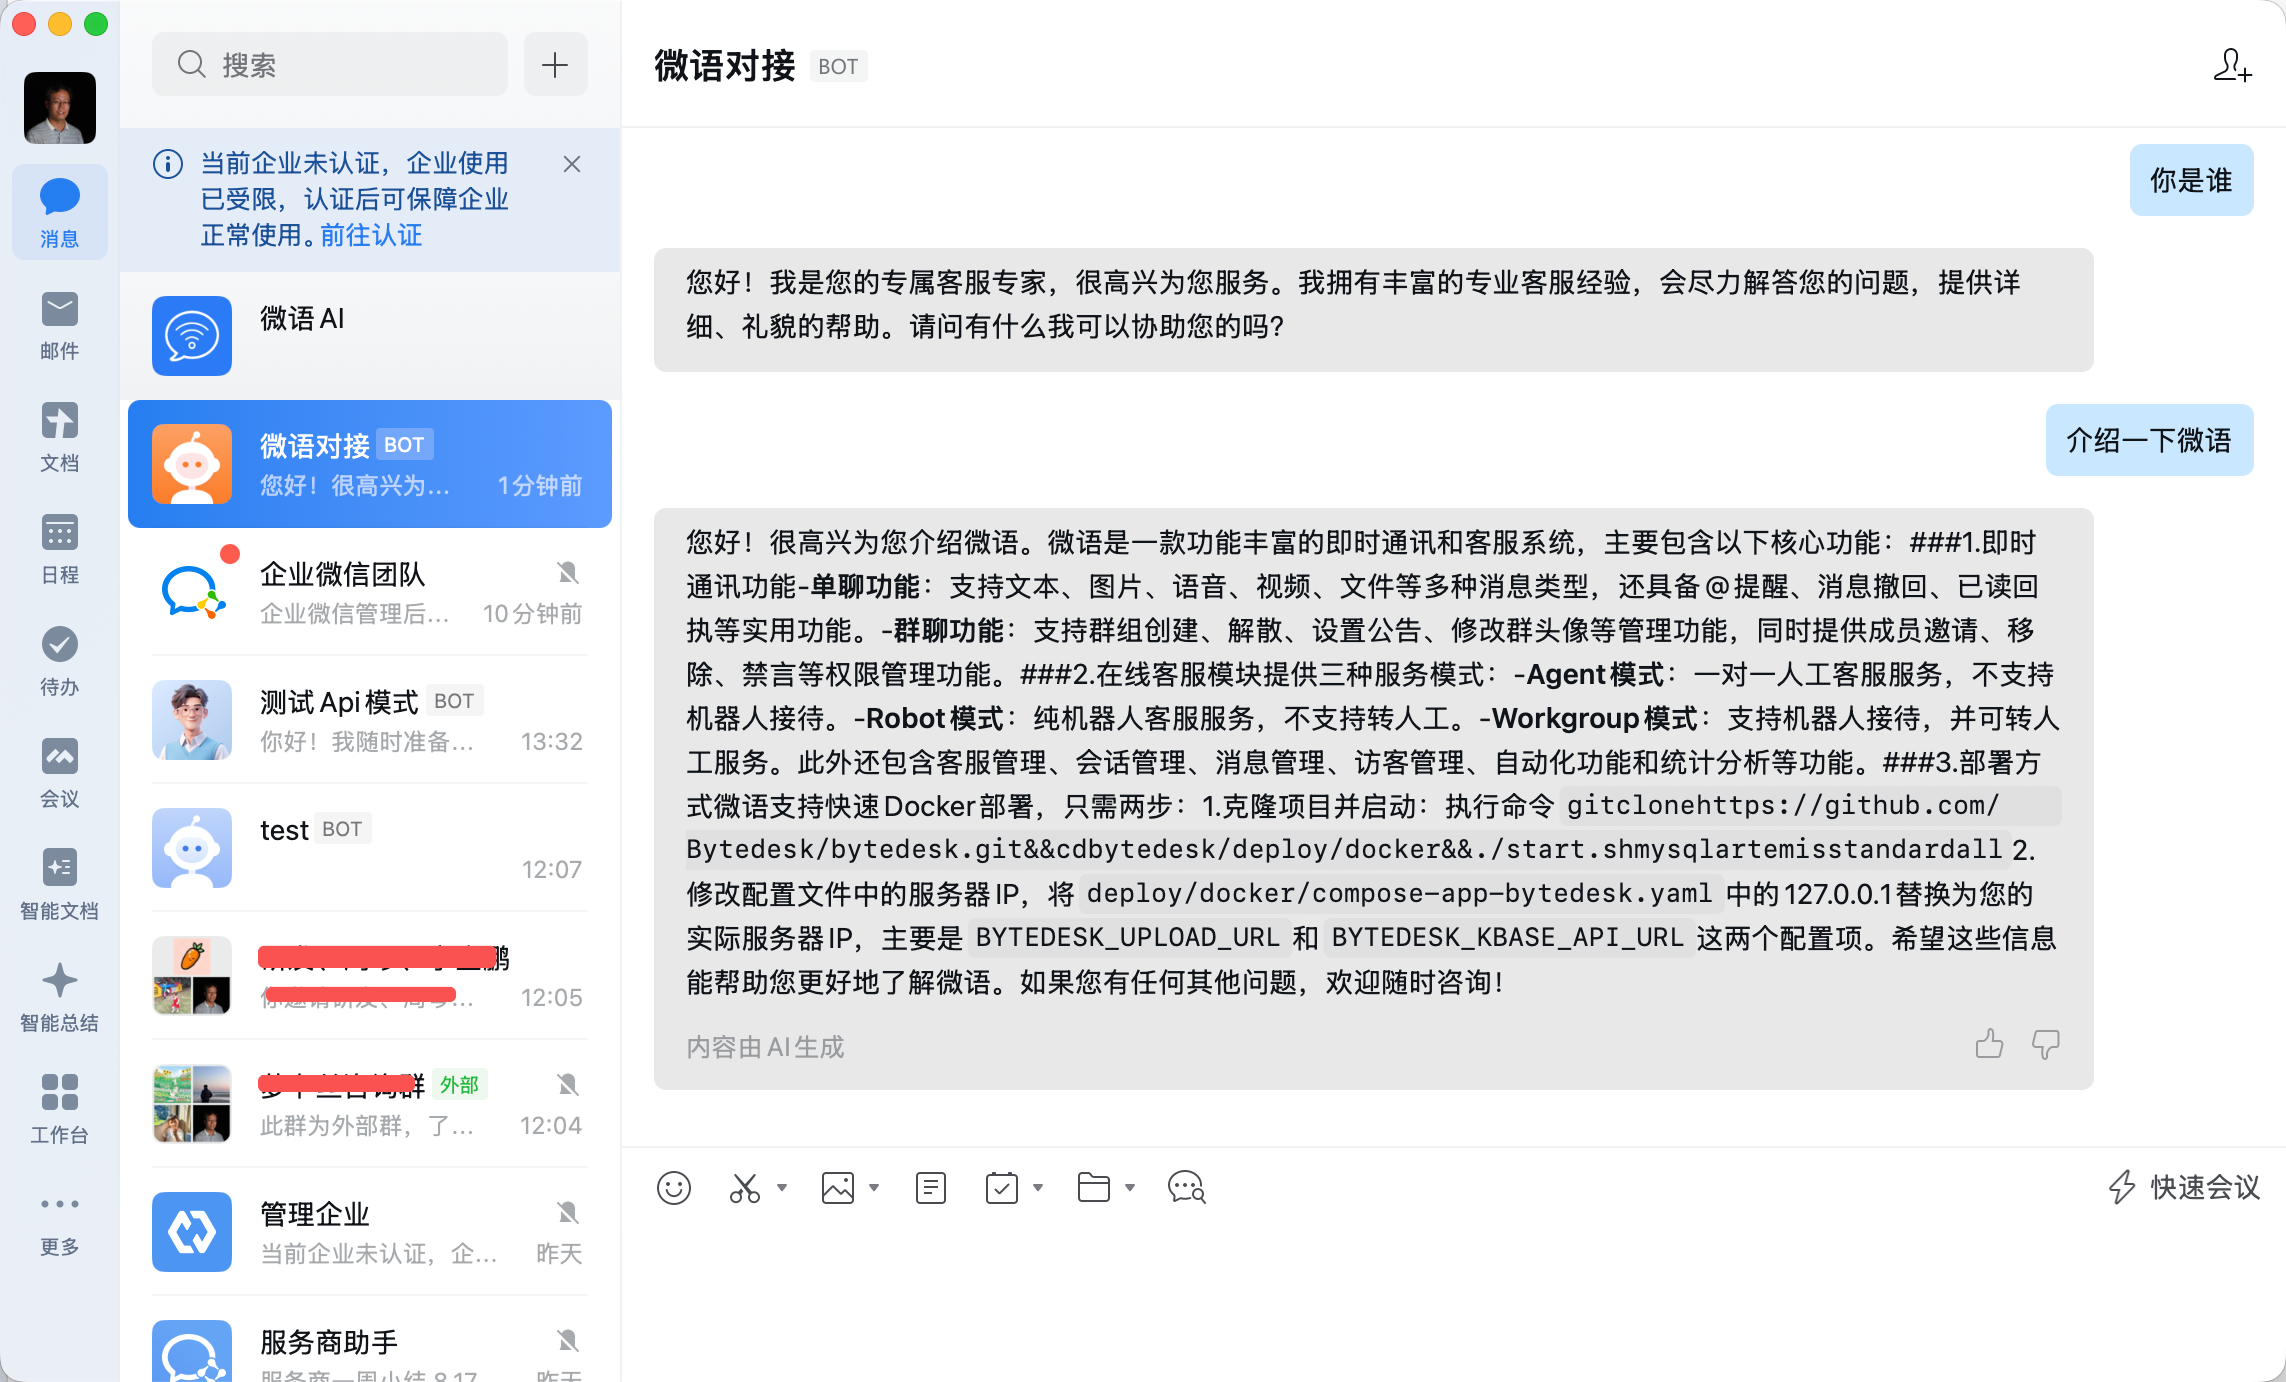Open the 智能总结 smart summary section

click(x=59, y=997)
